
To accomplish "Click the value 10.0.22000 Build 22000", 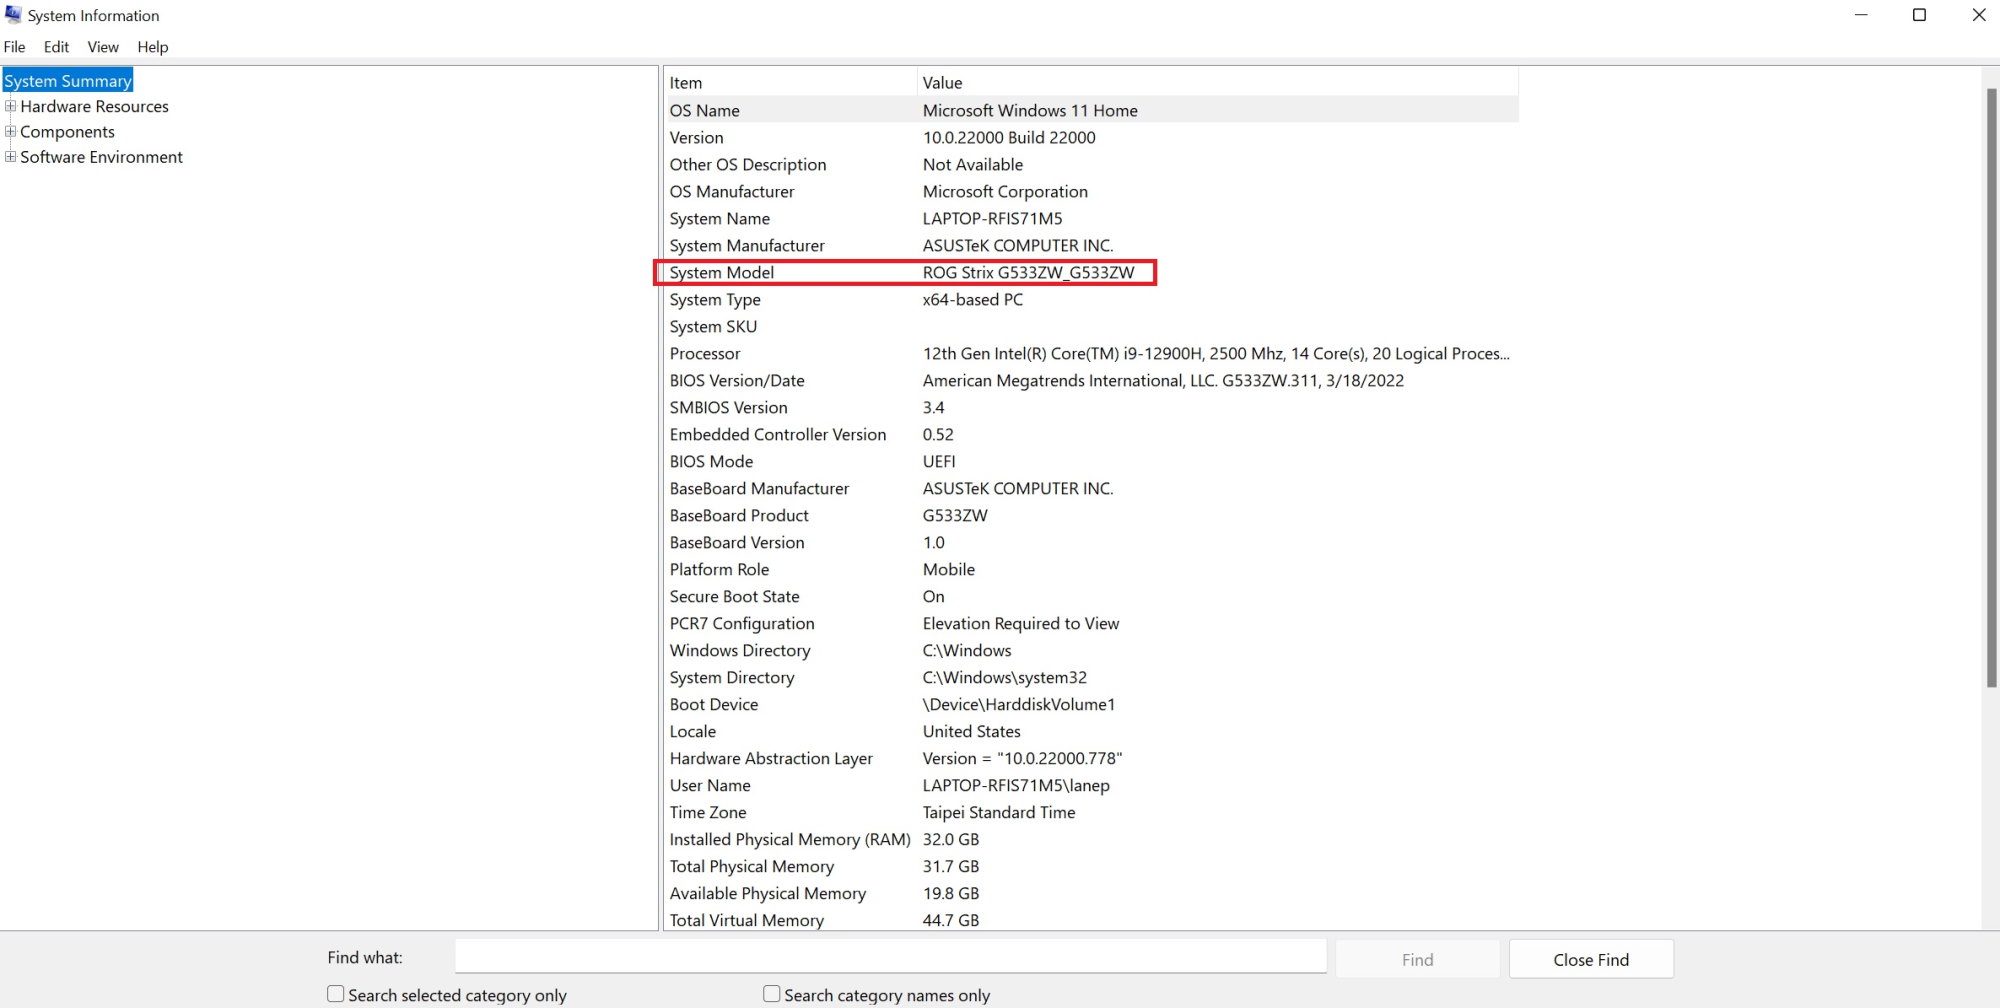I will click(x=1009, y=138).
